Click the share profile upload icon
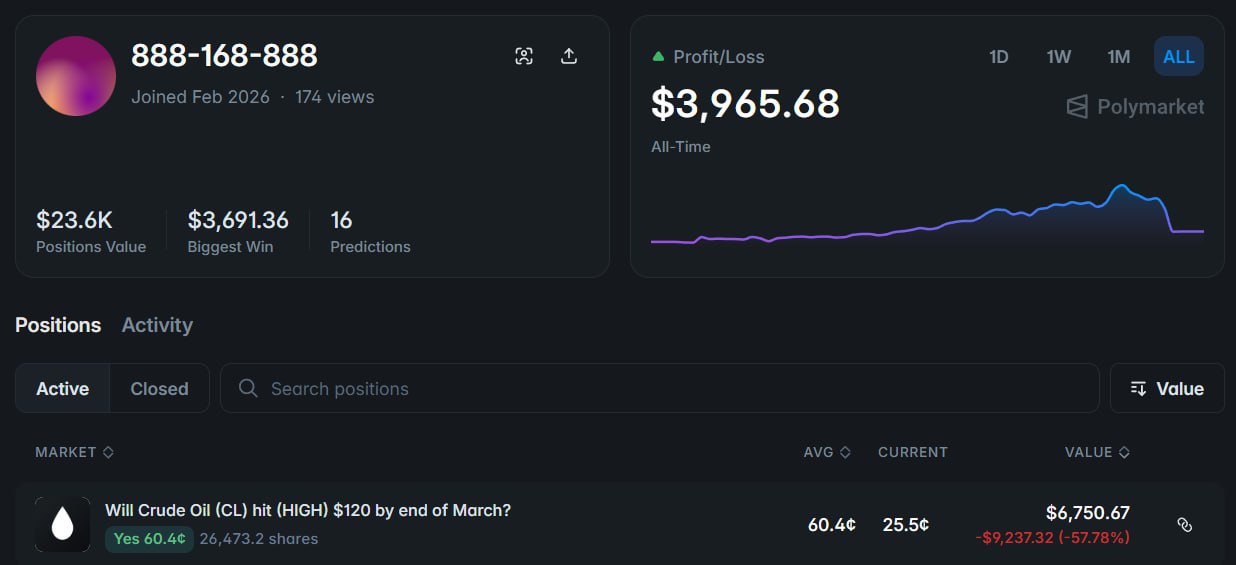 point(569,56)
